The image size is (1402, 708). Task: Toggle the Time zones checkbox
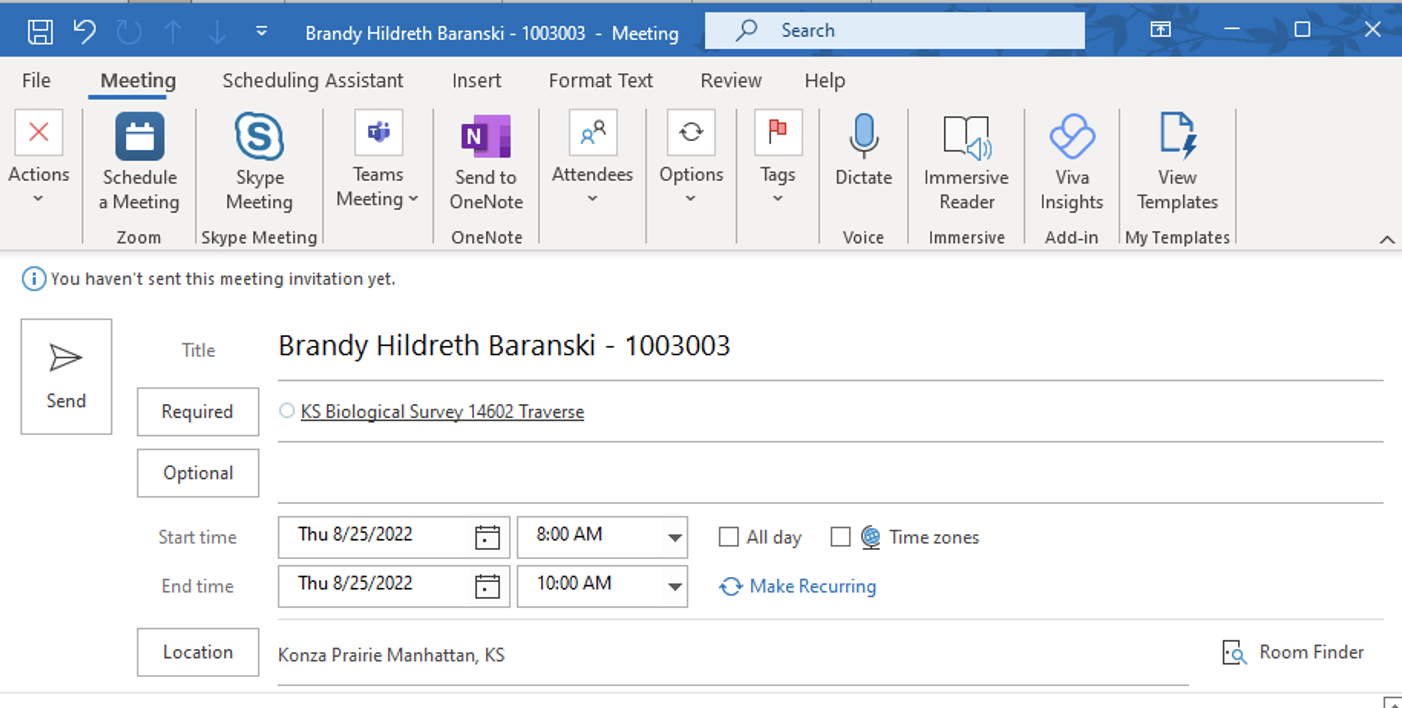click(841, 537)
